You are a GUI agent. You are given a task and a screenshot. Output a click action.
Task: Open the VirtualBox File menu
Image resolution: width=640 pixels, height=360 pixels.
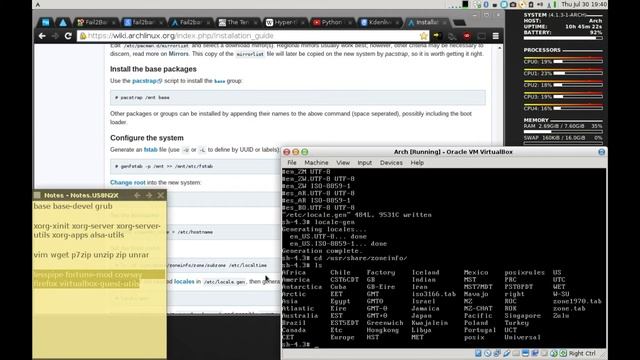pos(292,162)
